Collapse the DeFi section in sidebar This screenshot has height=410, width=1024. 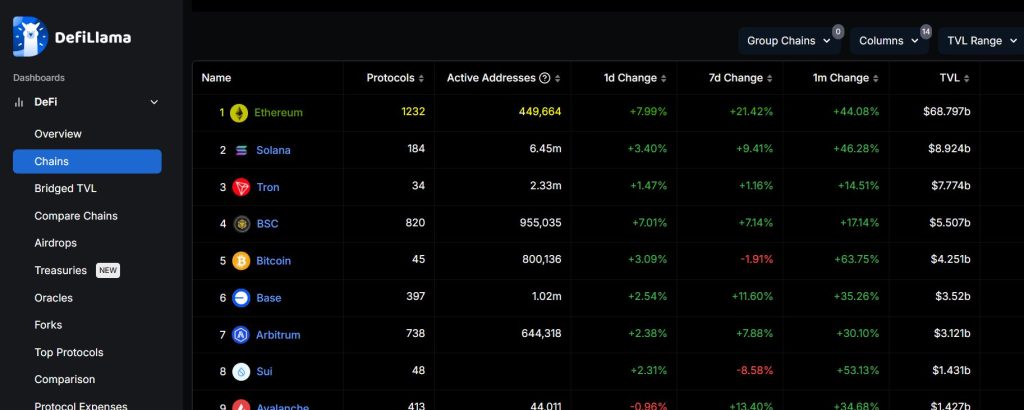tap(154, 102)
